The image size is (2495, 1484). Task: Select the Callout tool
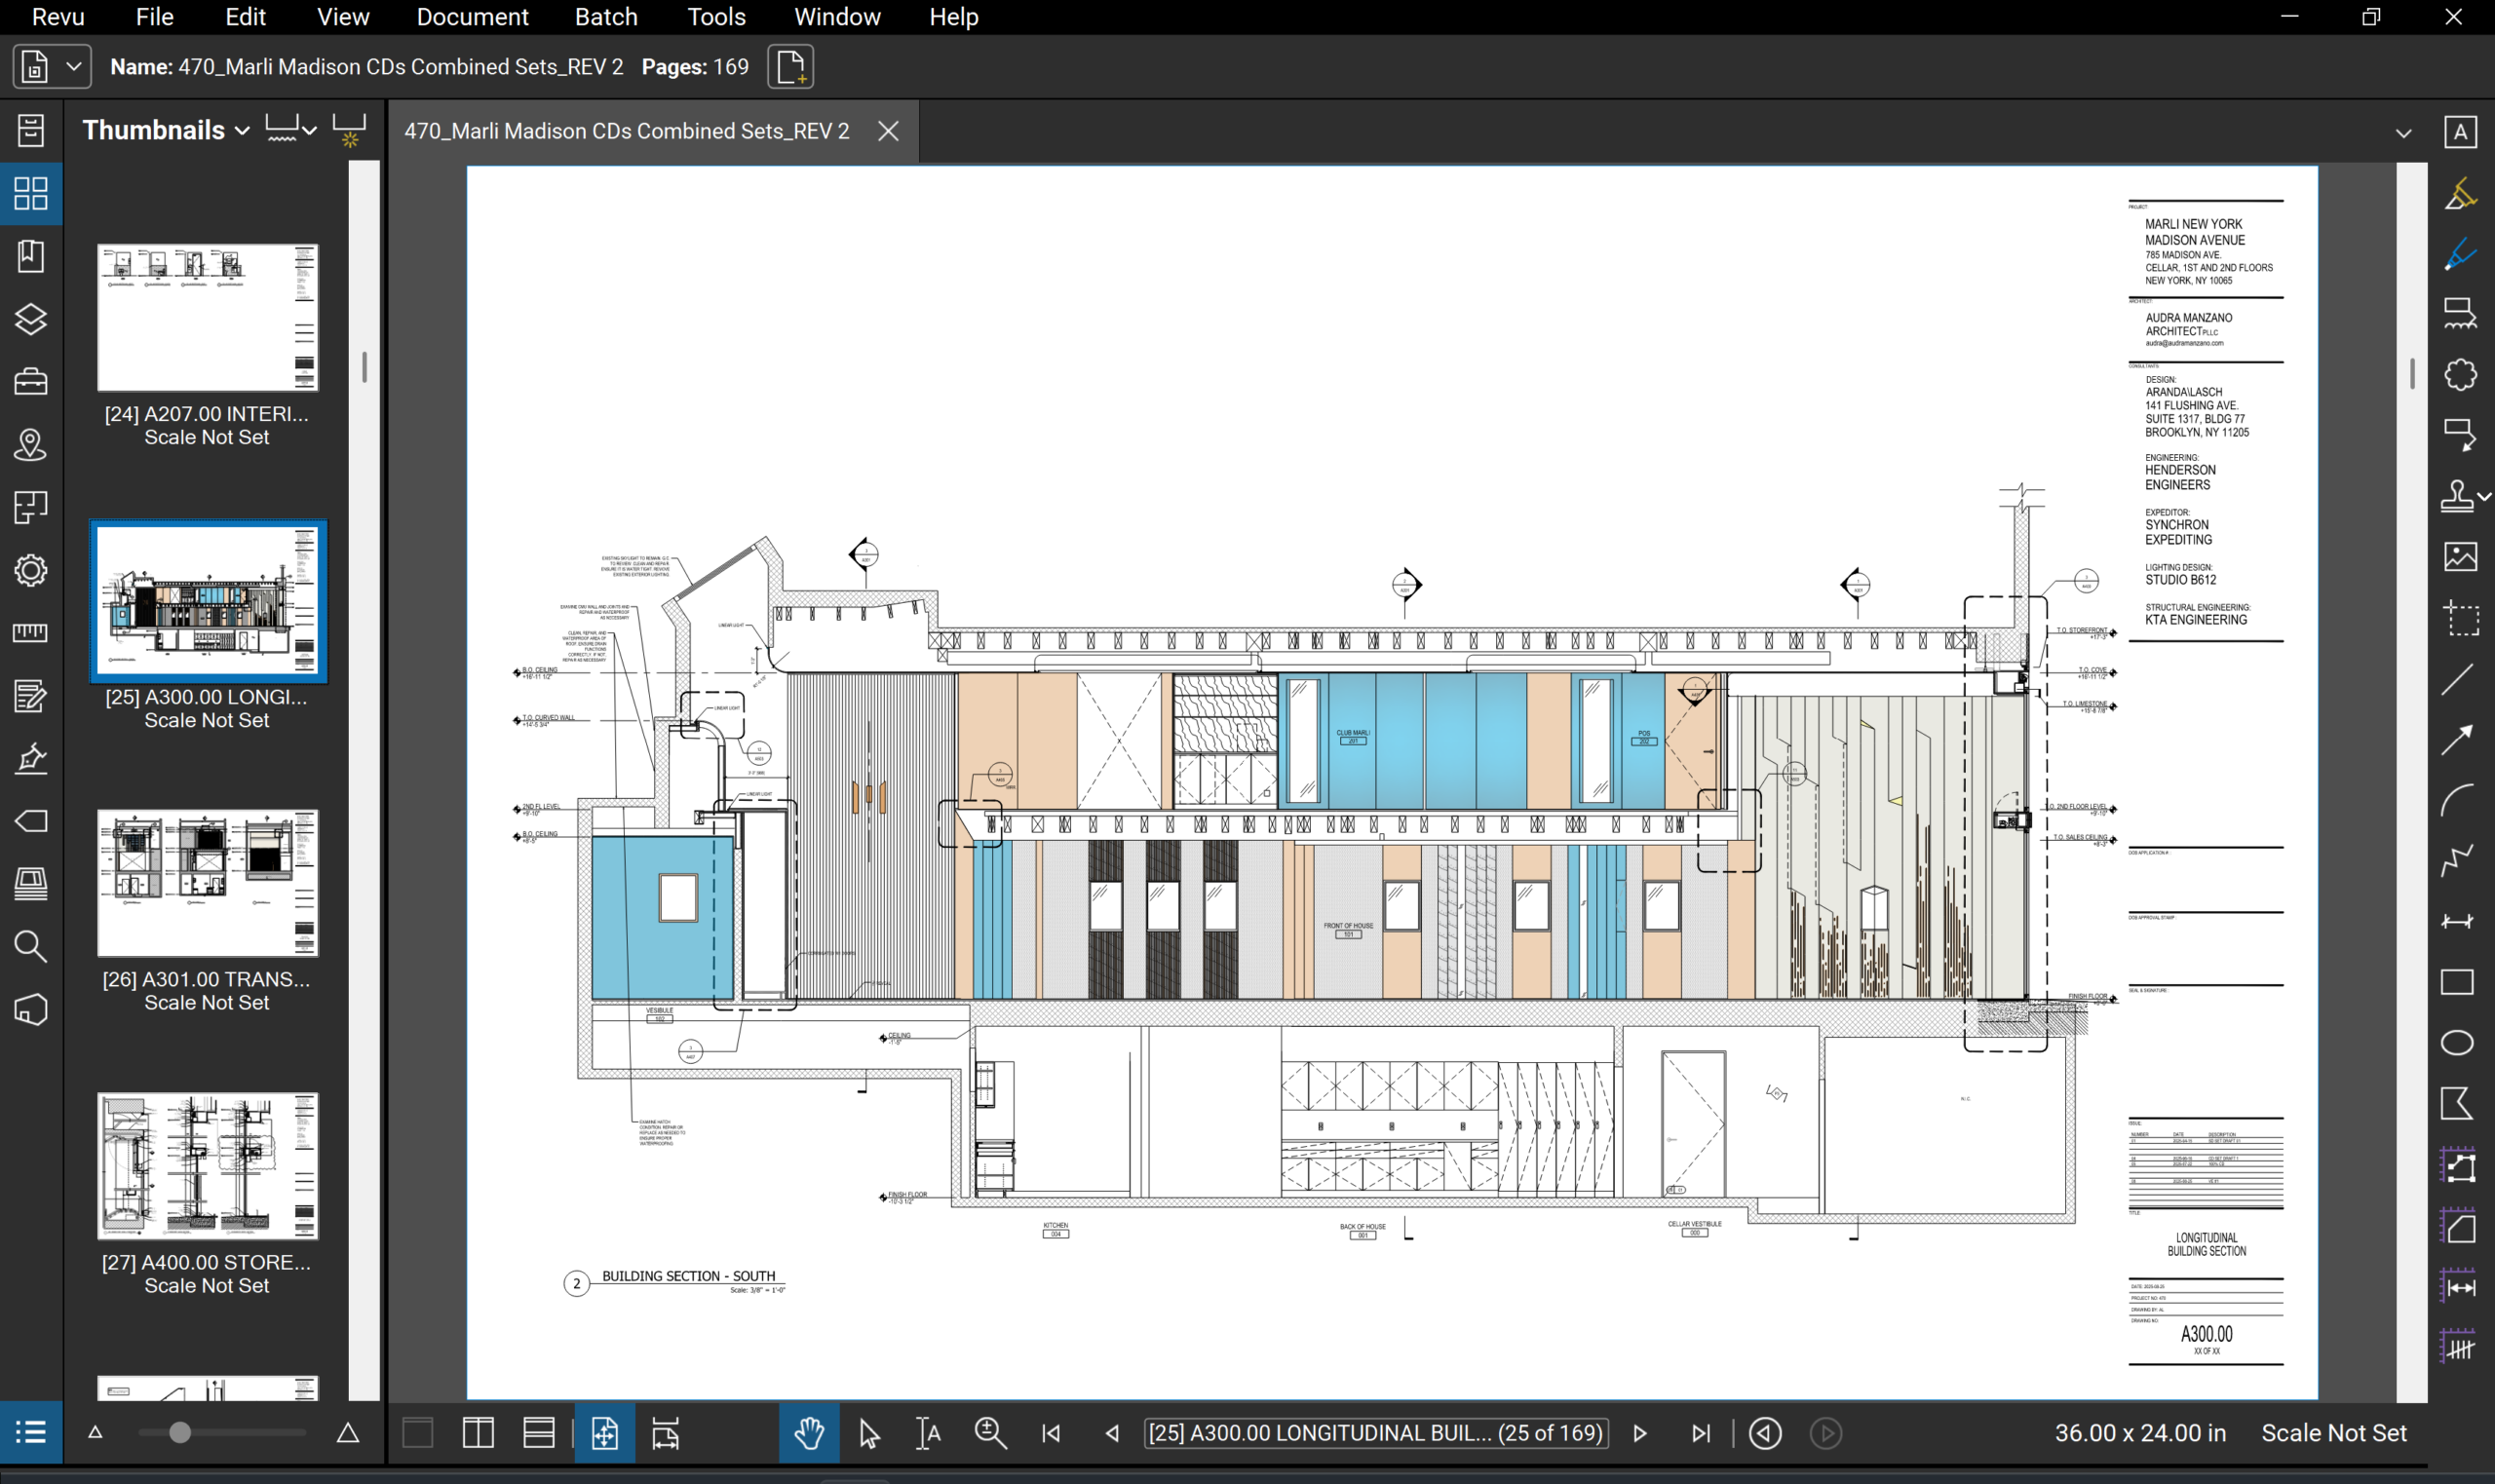coord(2460,435)
